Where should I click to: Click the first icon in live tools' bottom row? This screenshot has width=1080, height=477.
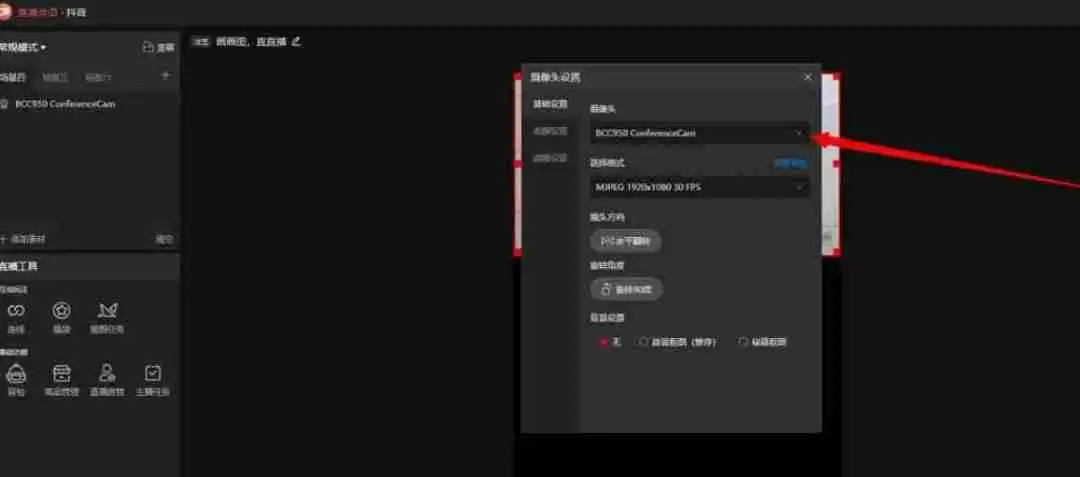16,374
